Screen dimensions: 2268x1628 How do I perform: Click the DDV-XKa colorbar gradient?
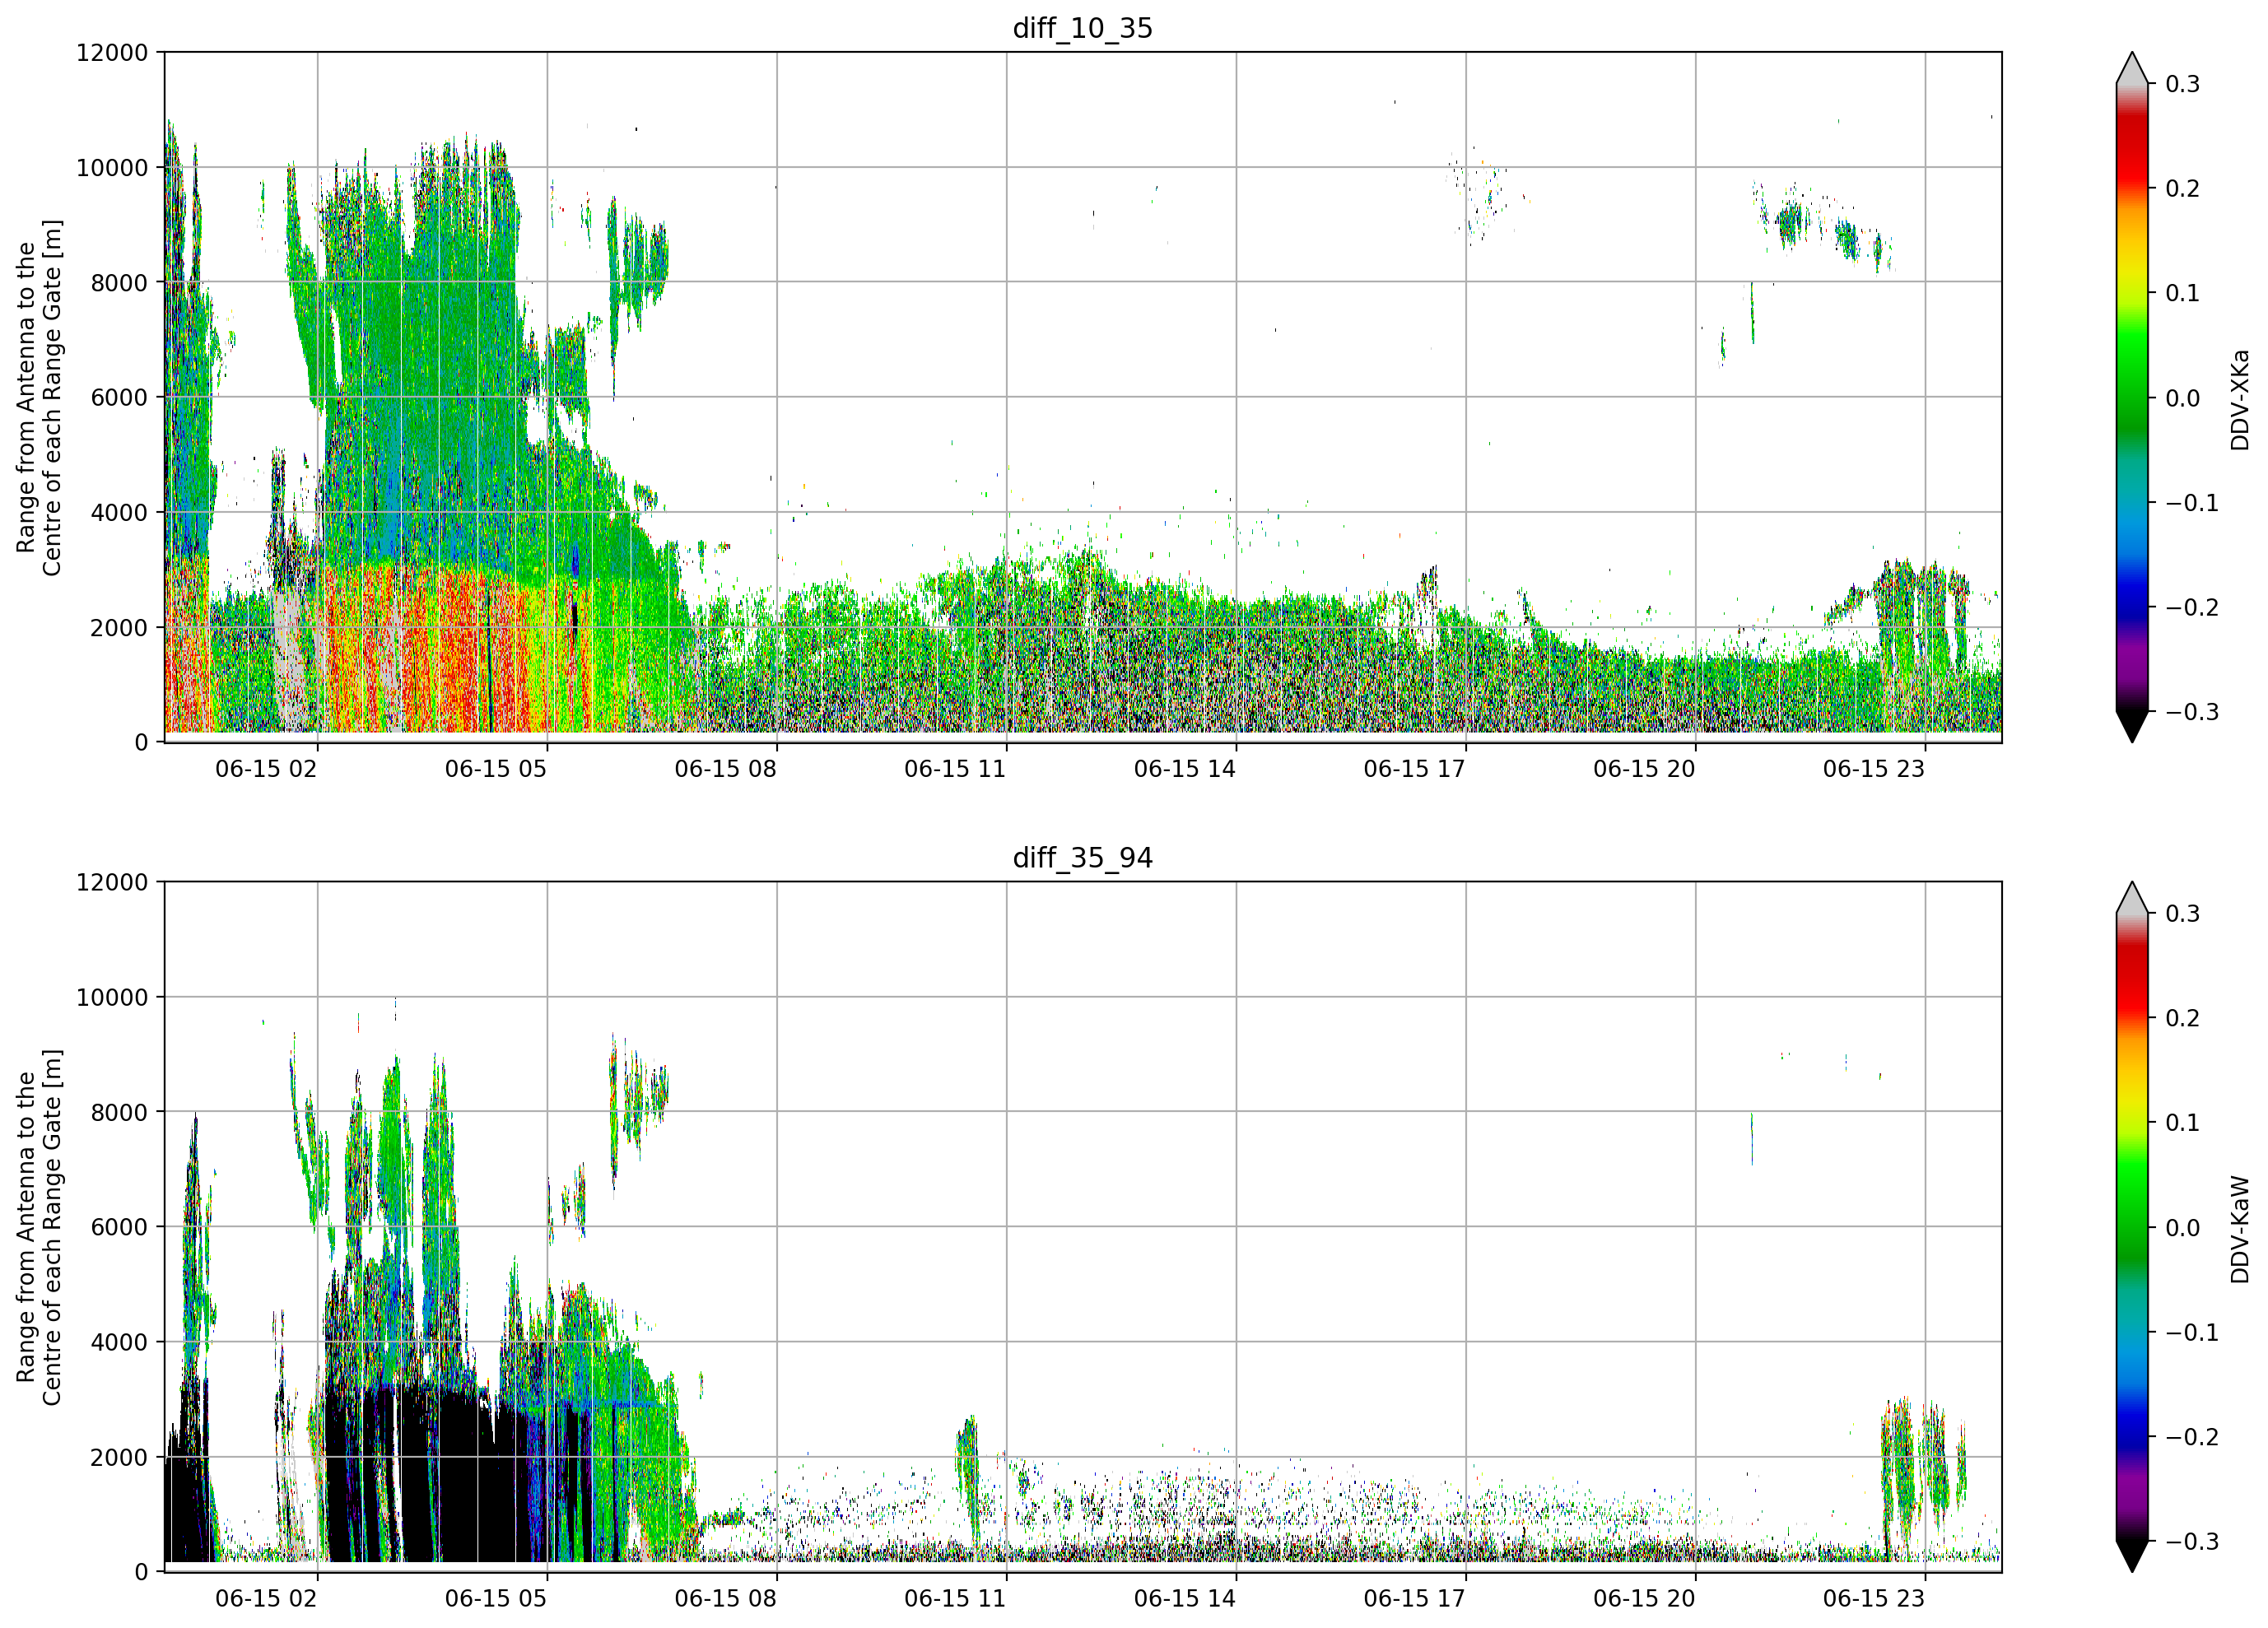pyautogui.click(x=2132, y=397)
